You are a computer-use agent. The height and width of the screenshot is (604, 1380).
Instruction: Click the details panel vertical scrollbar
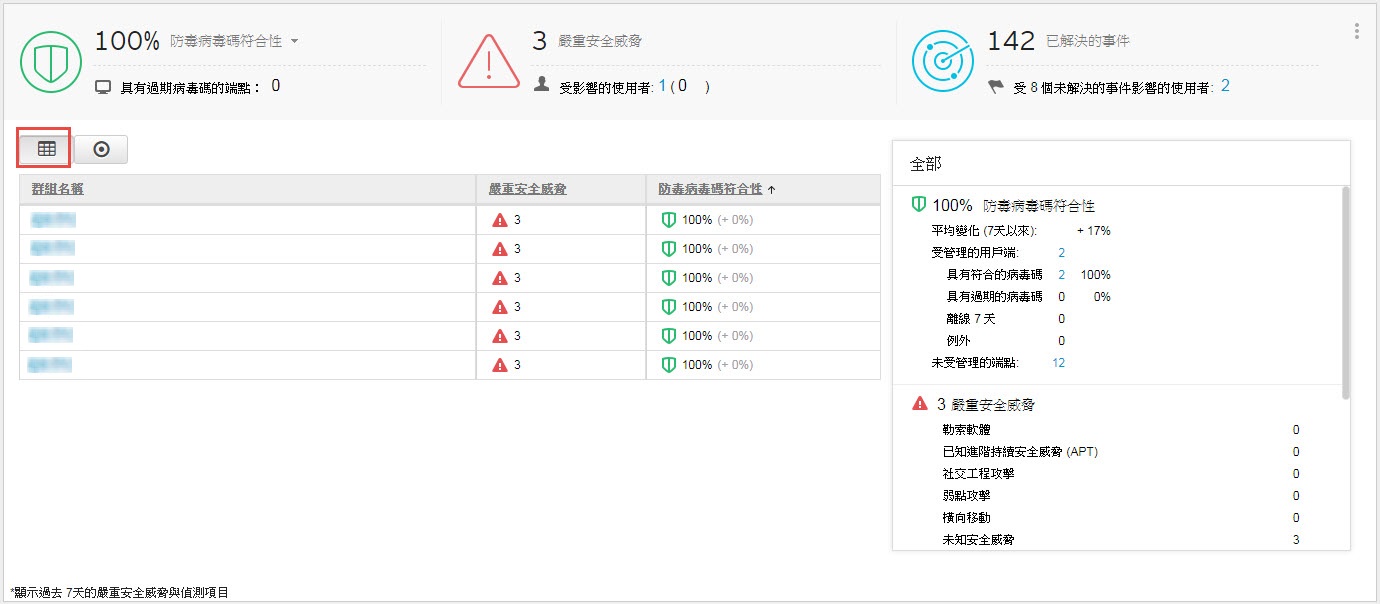pos(1346,292)
